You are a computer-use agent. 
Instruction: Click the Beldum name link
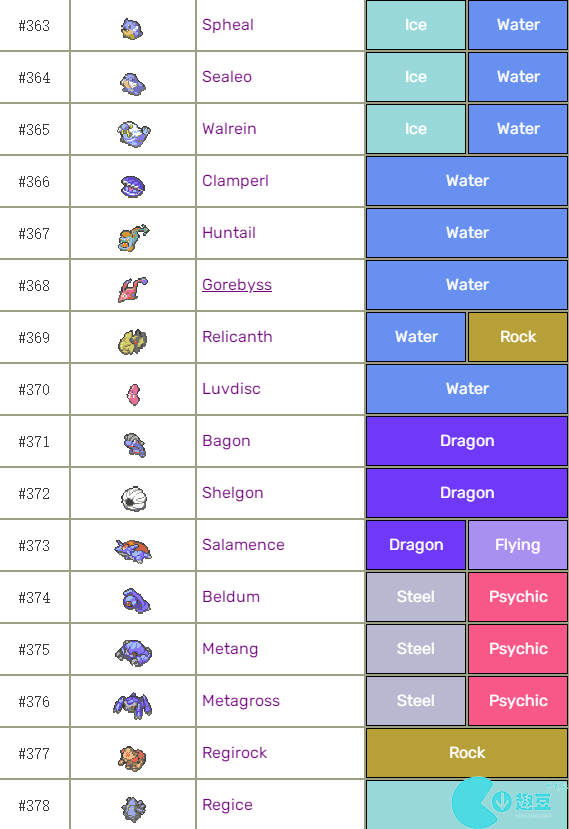[231, 597]
